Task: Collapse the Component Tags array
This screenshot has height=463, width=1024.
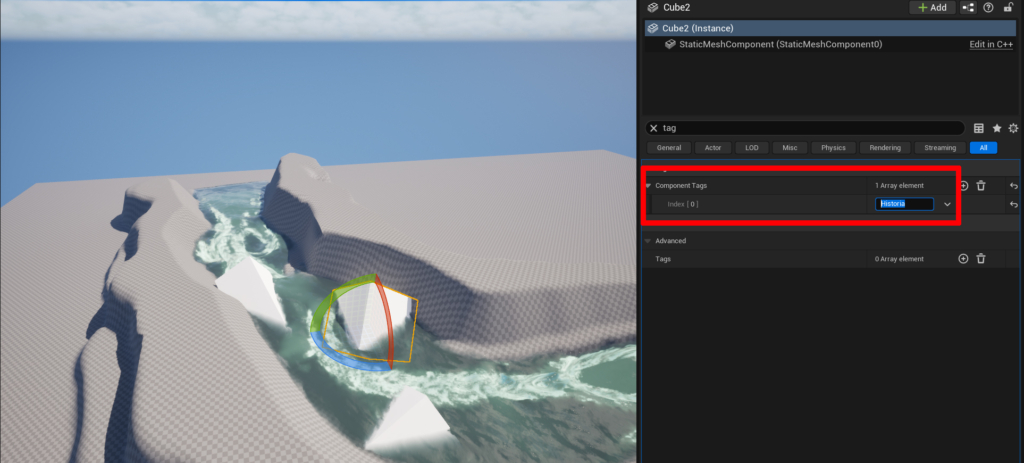Action: (648, 186)
